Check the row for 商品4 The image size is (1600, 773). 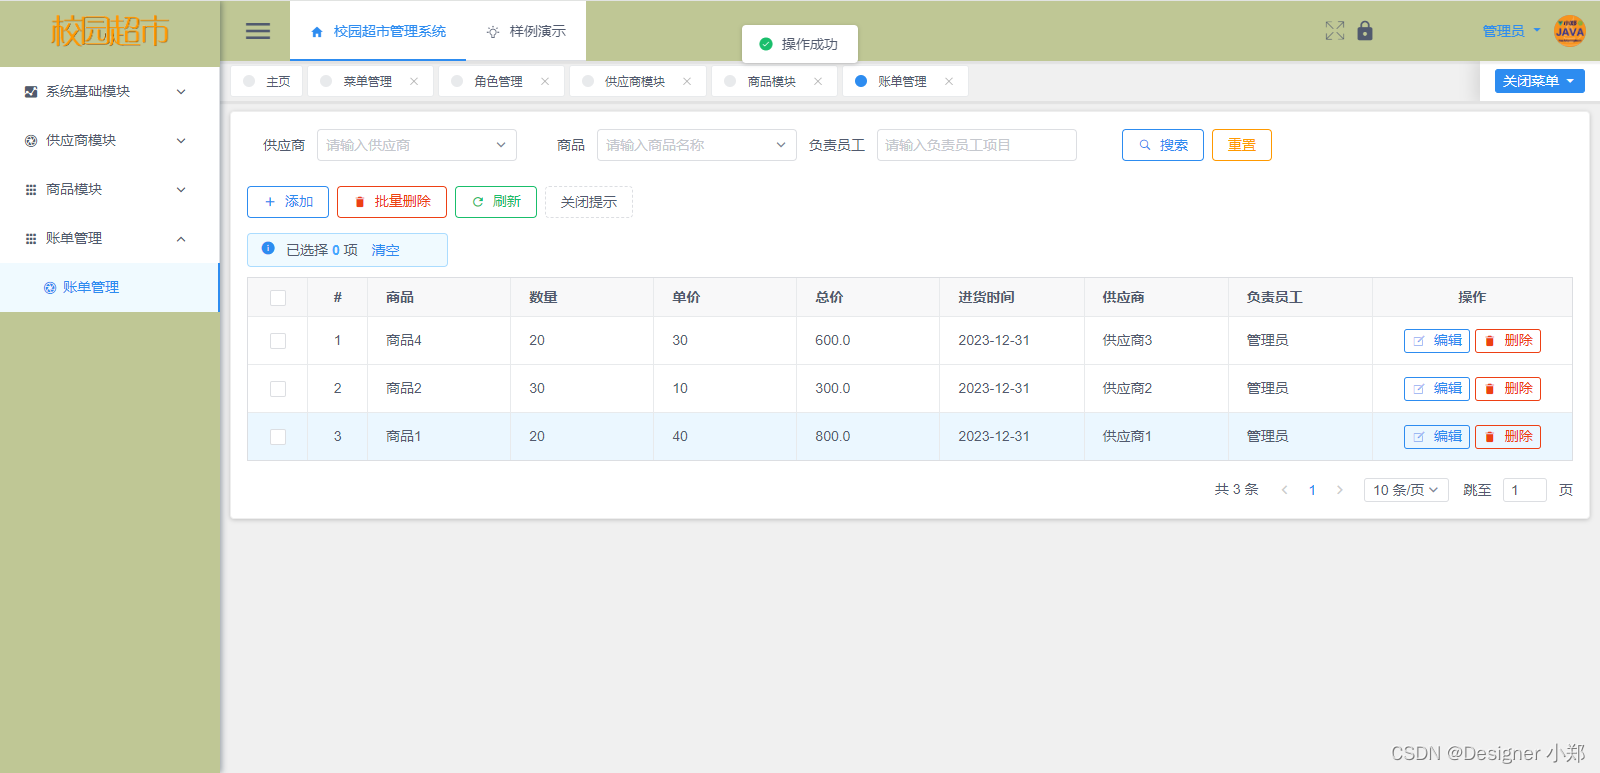pyautogui.click(x=278, y=341)
